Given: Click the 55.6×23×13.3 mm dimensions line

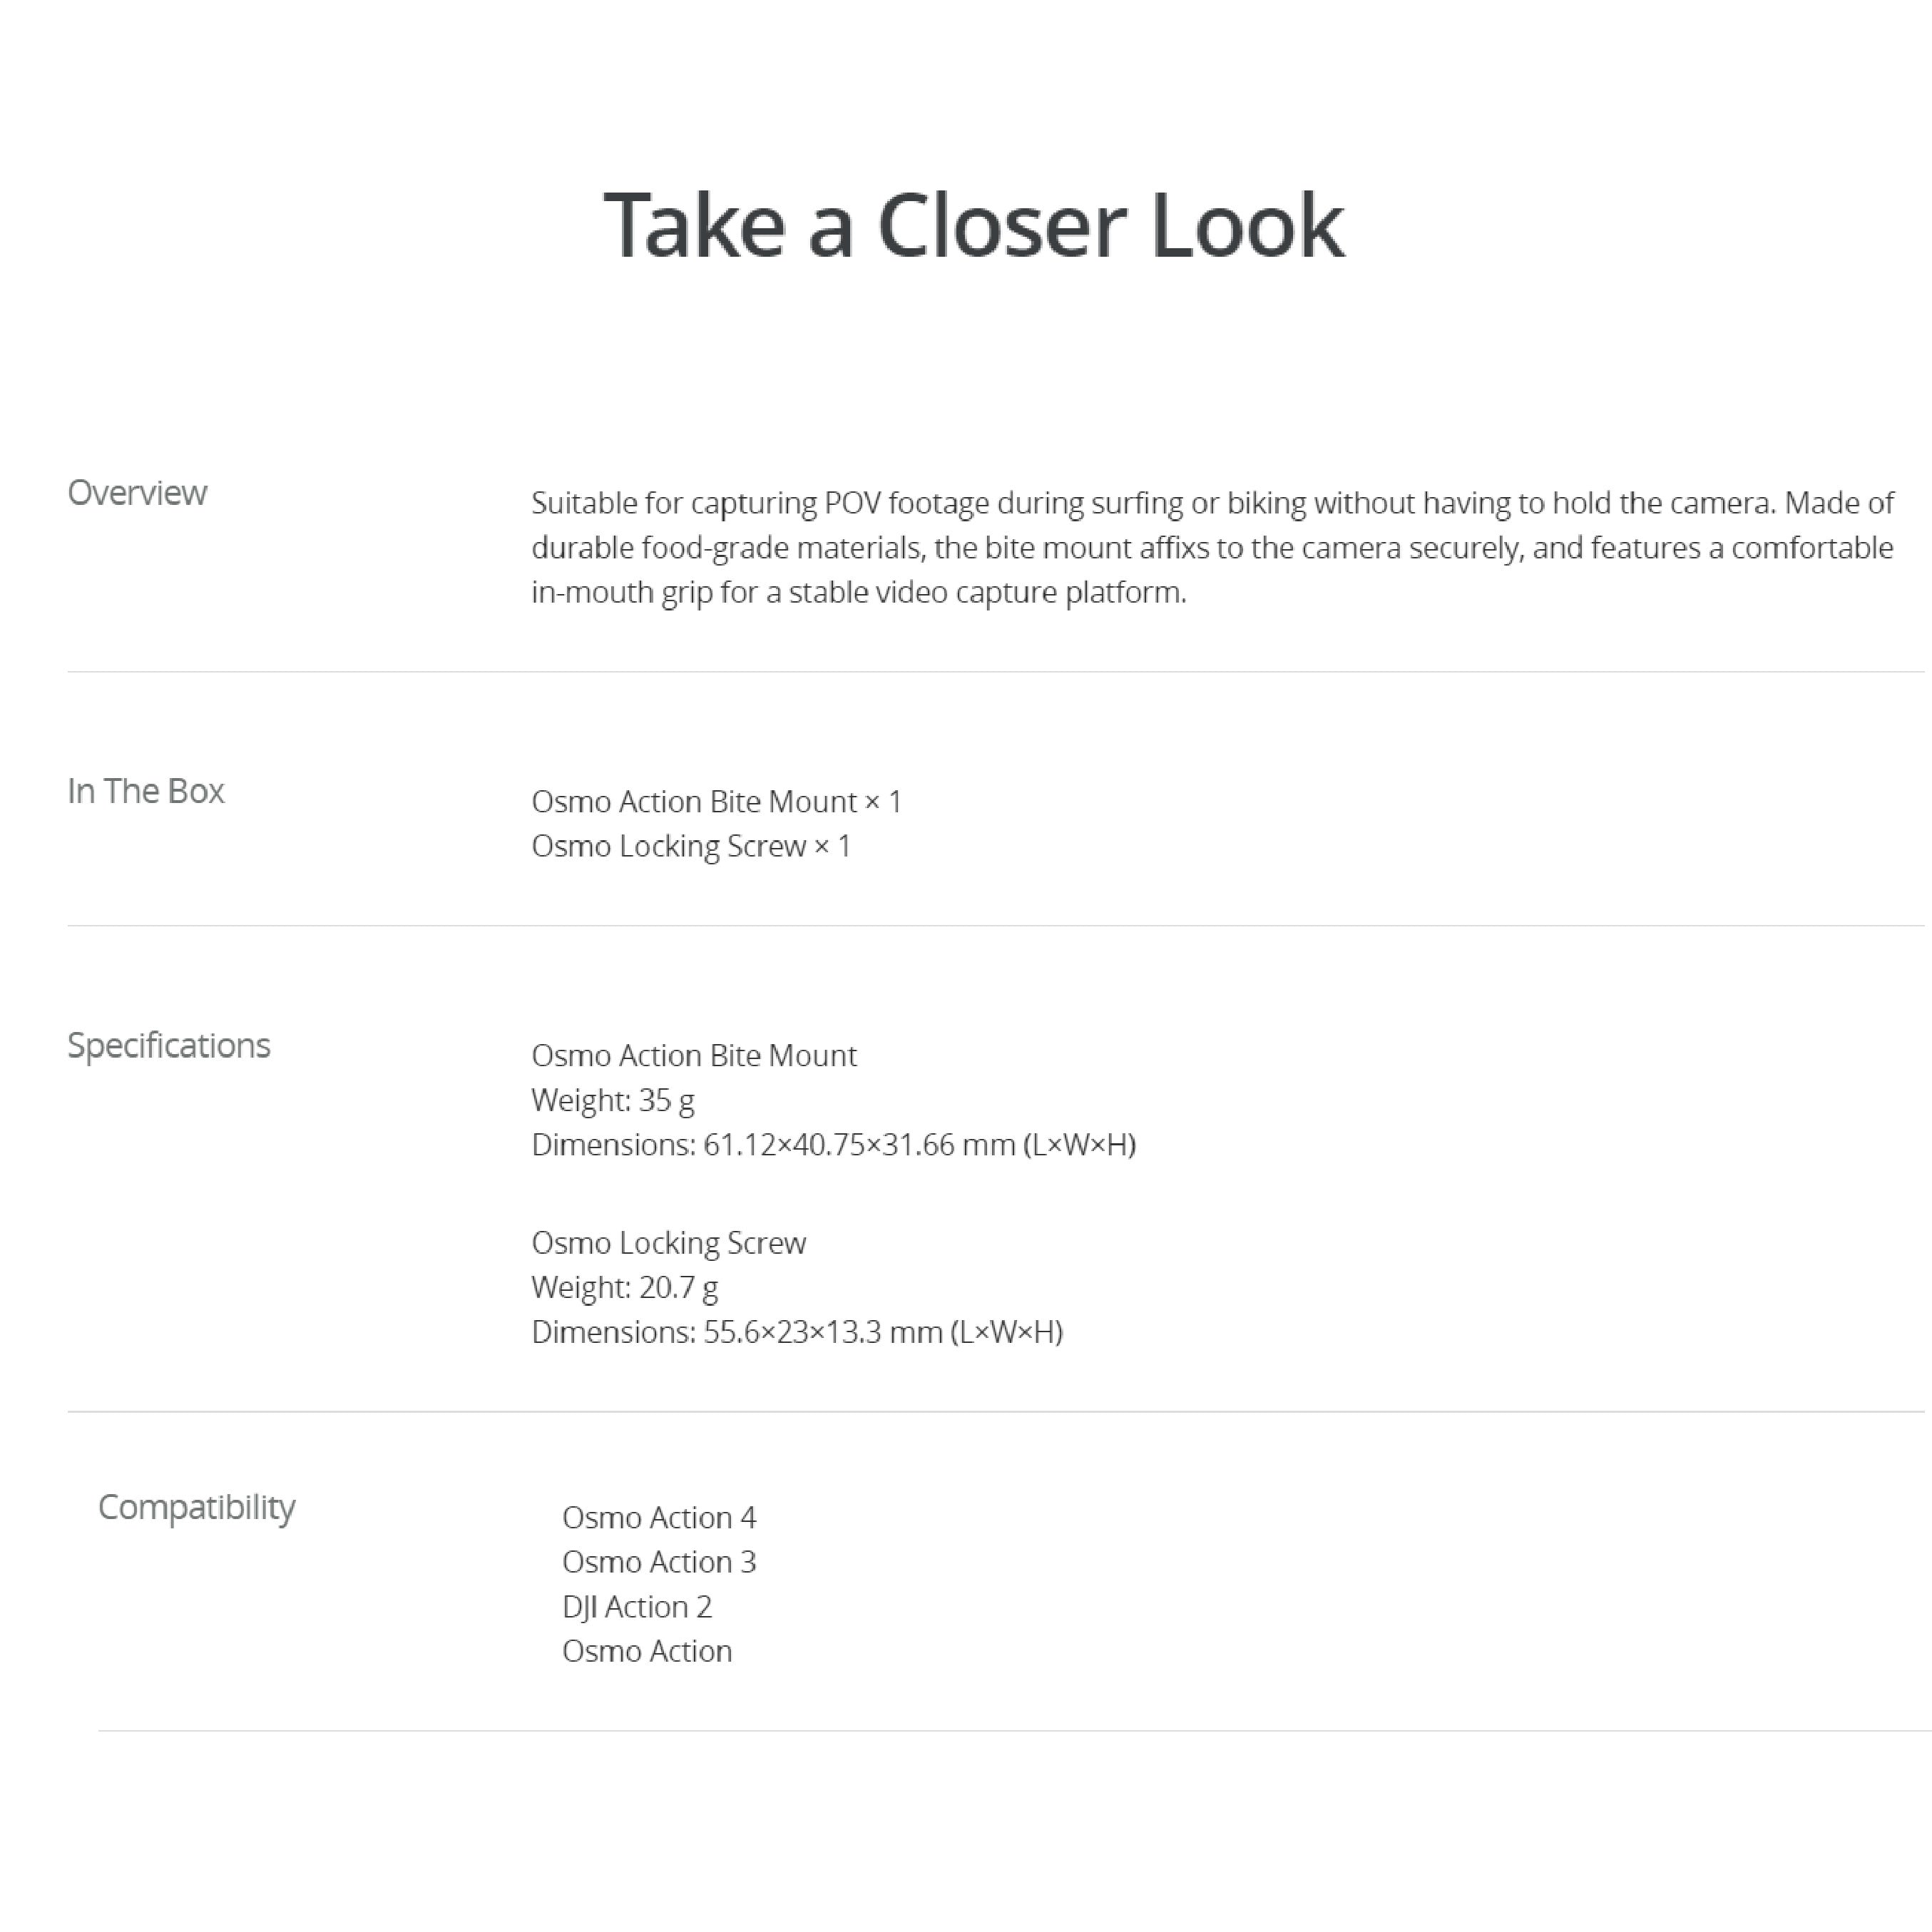Looking at the screenshot, I should pyautogui.click(x=796, y=1332).
